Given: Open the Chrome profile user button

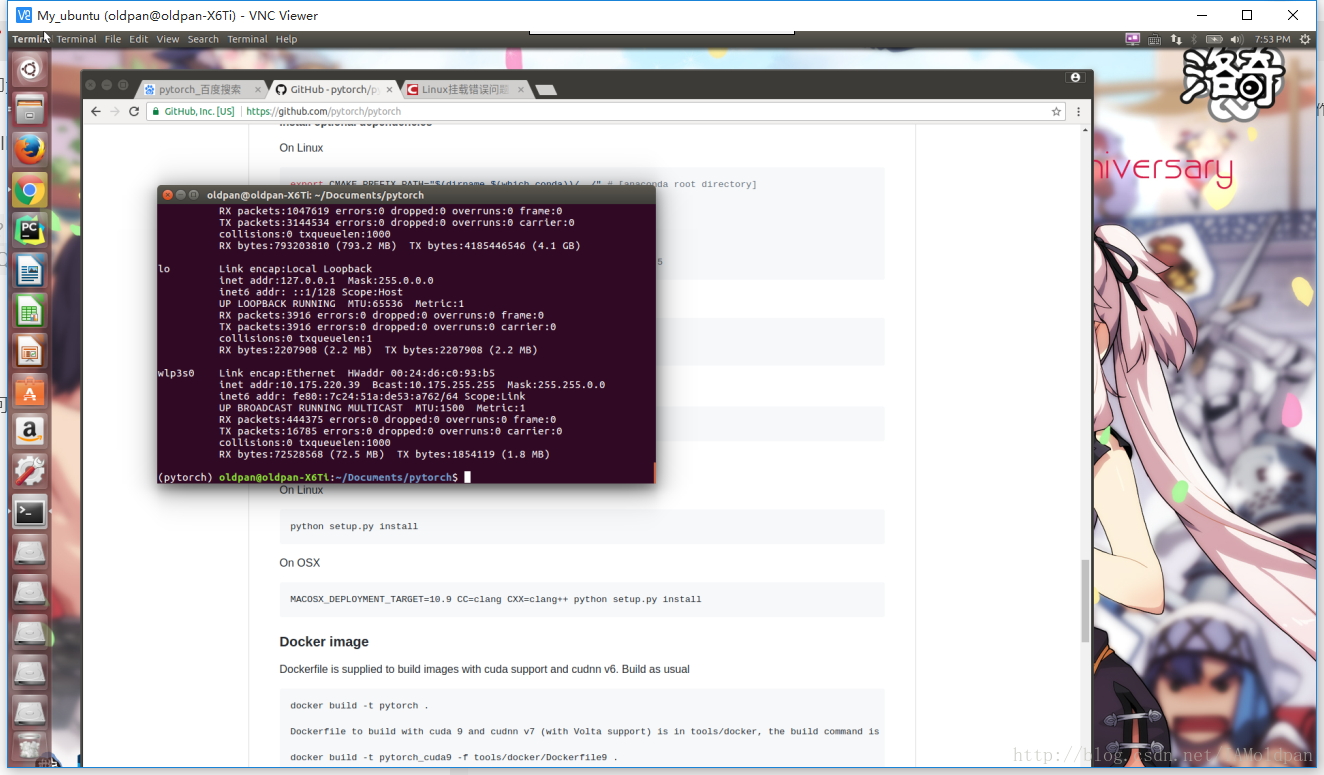Looking at the screenshot, I should pyautogui.click(x=1075, y=77).
